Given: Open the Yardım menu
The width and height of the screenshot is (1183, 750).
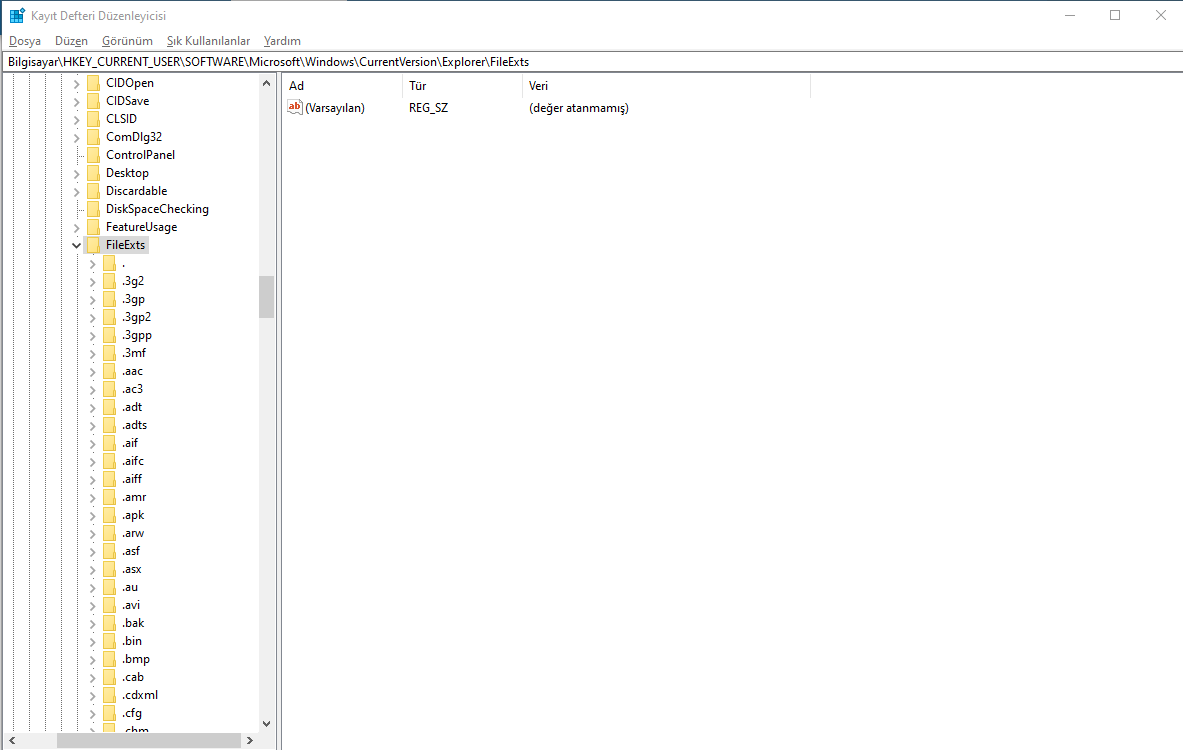Looking at the screenshot, I should click(x=282, y=41).
